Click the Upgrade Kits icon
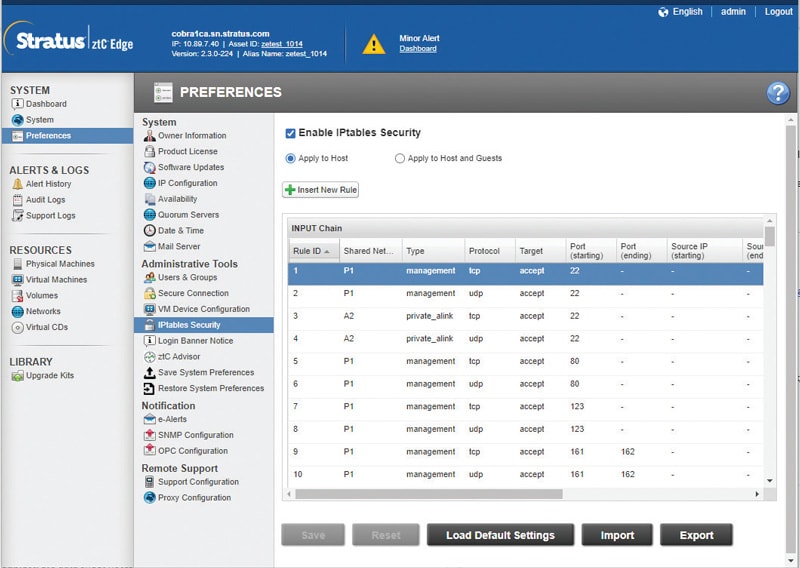This screenshot has width=800, height=568. 17,376
